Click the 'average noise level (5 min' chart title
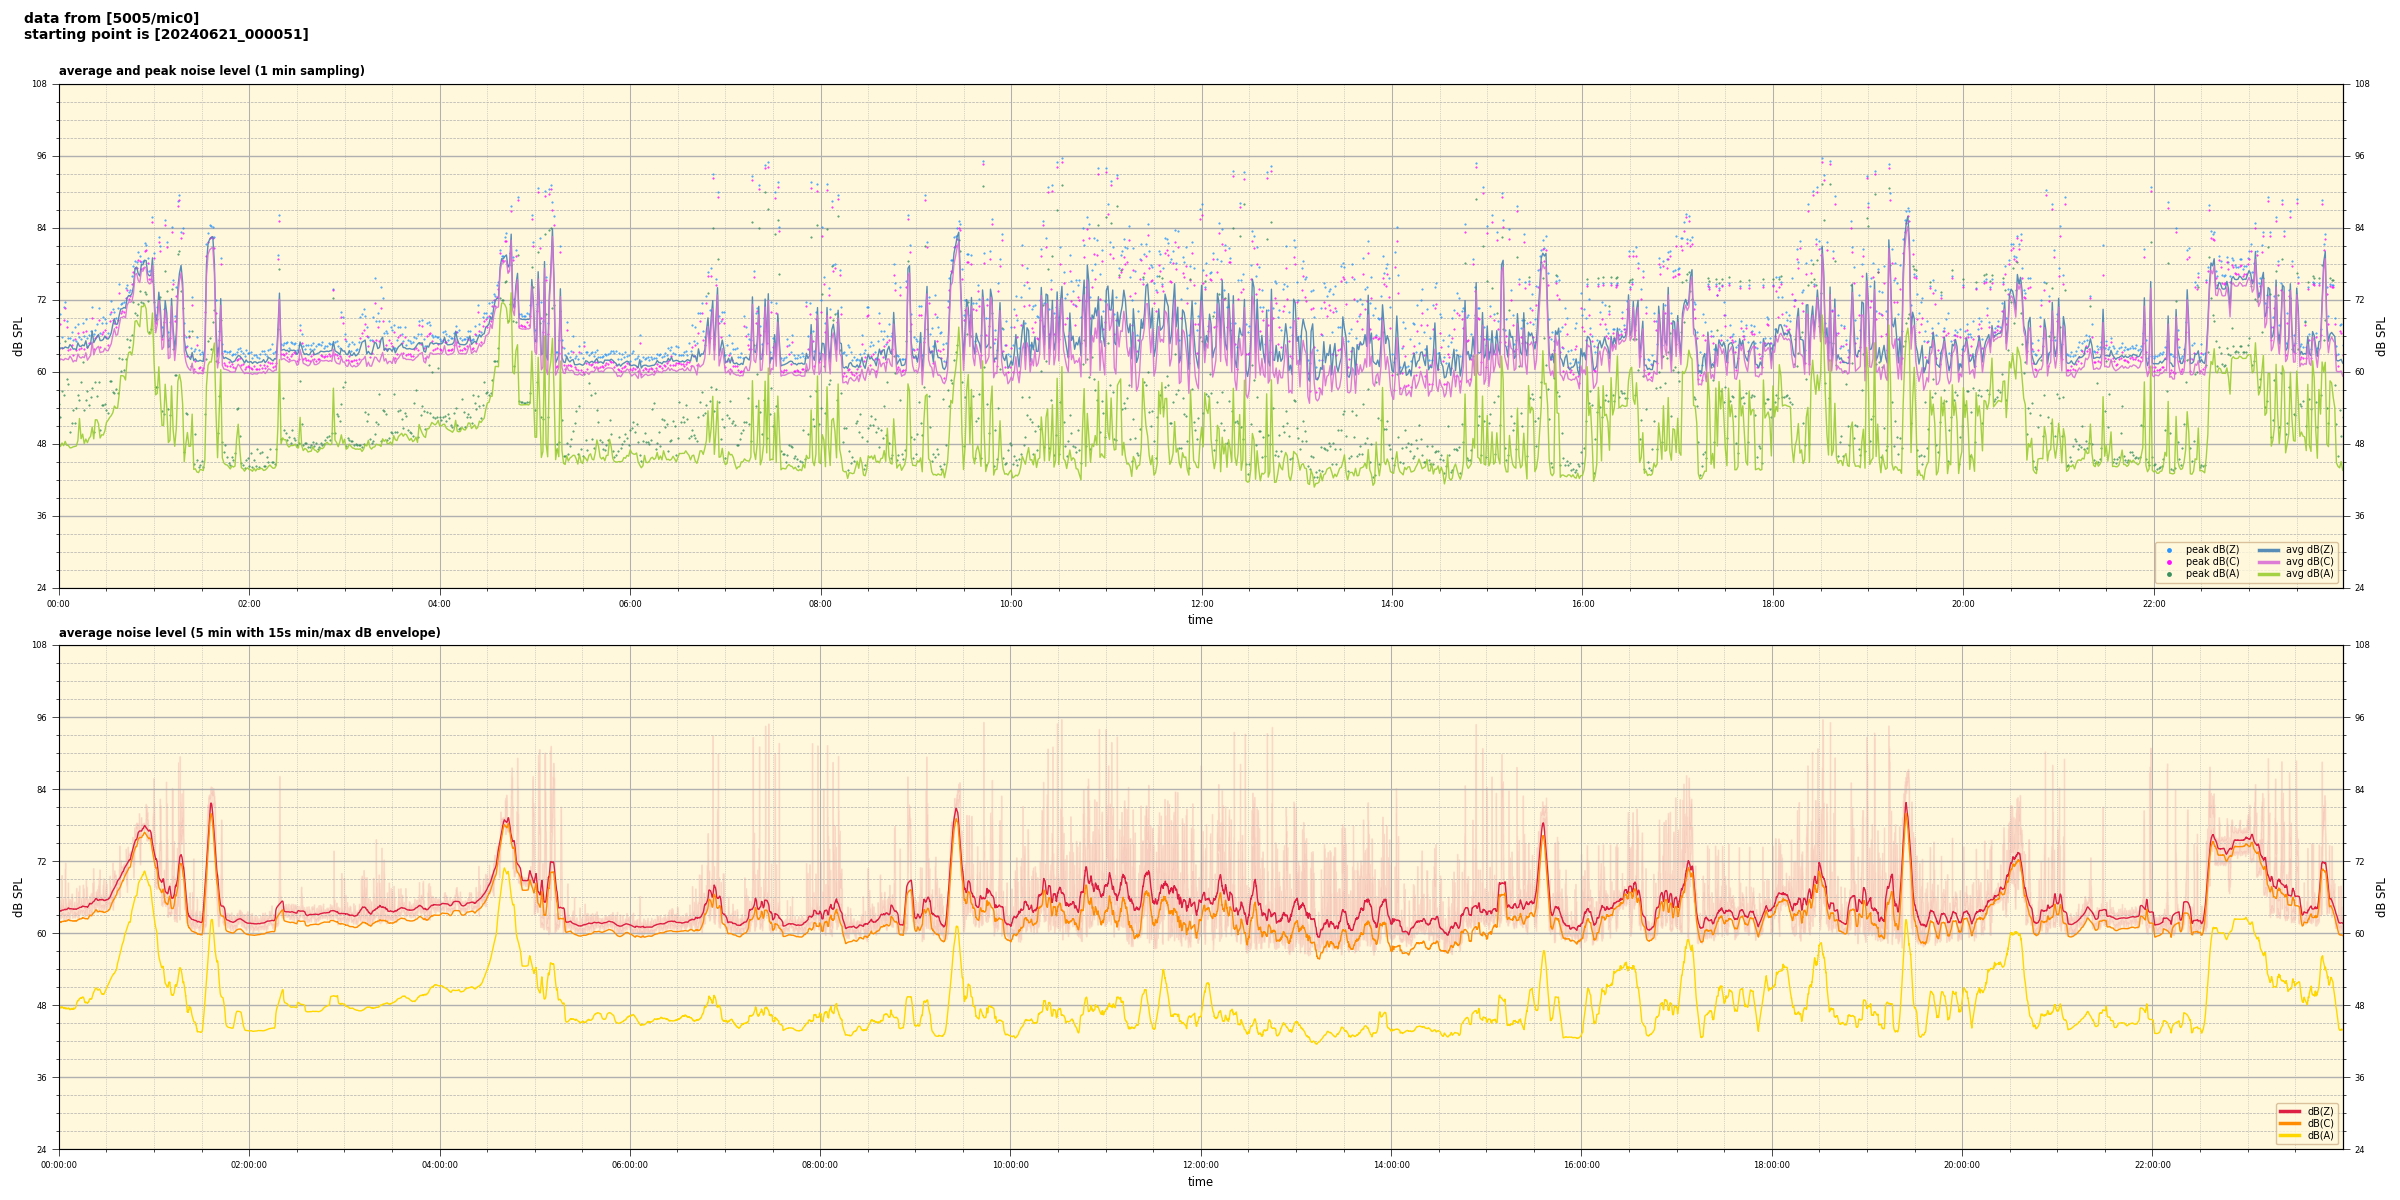Screen dimensions: 2400x1200 [249, 633]
